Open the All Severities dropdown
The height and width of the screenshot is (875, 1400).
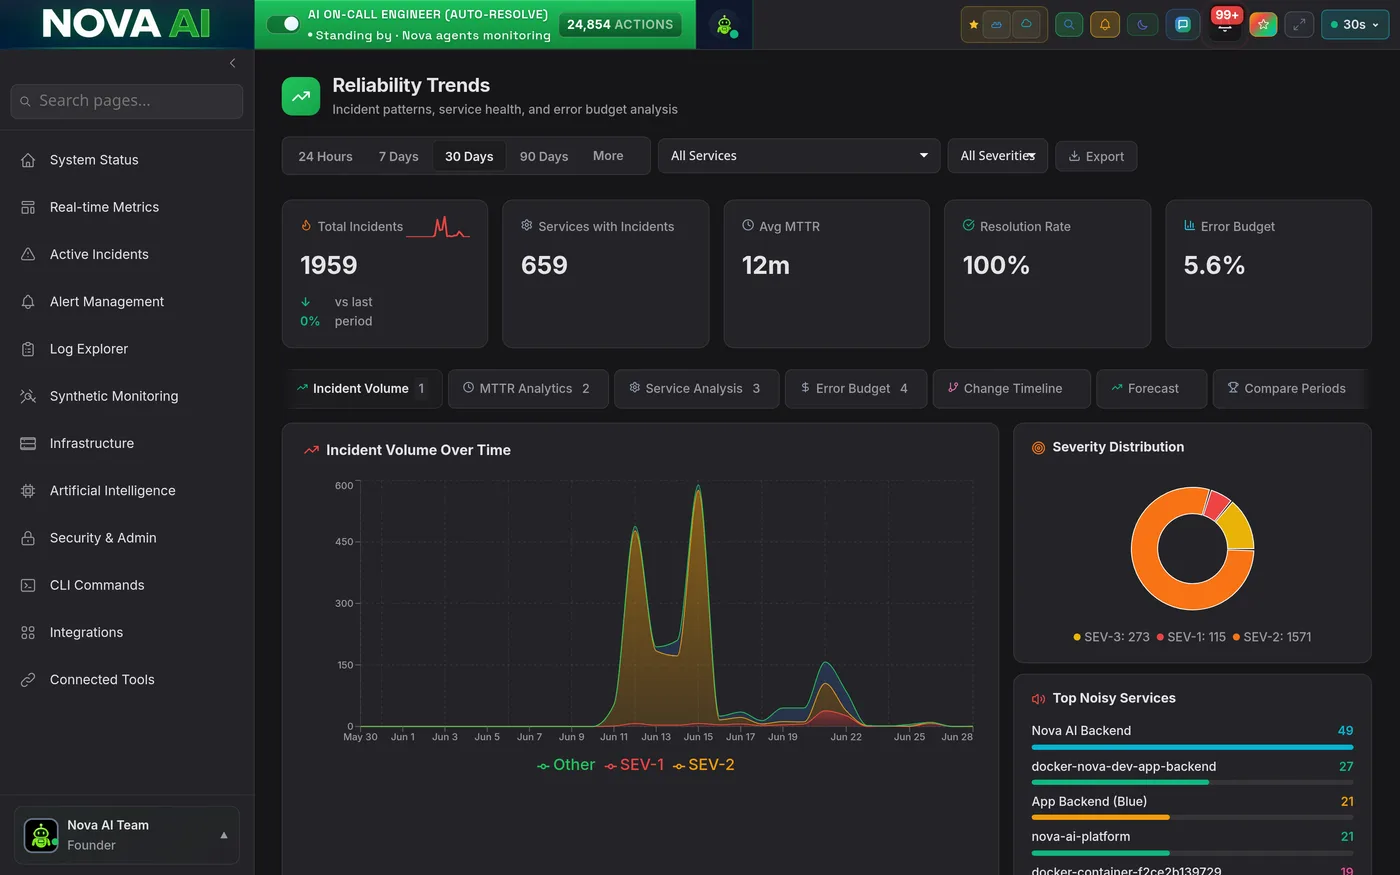click(998, 156)
